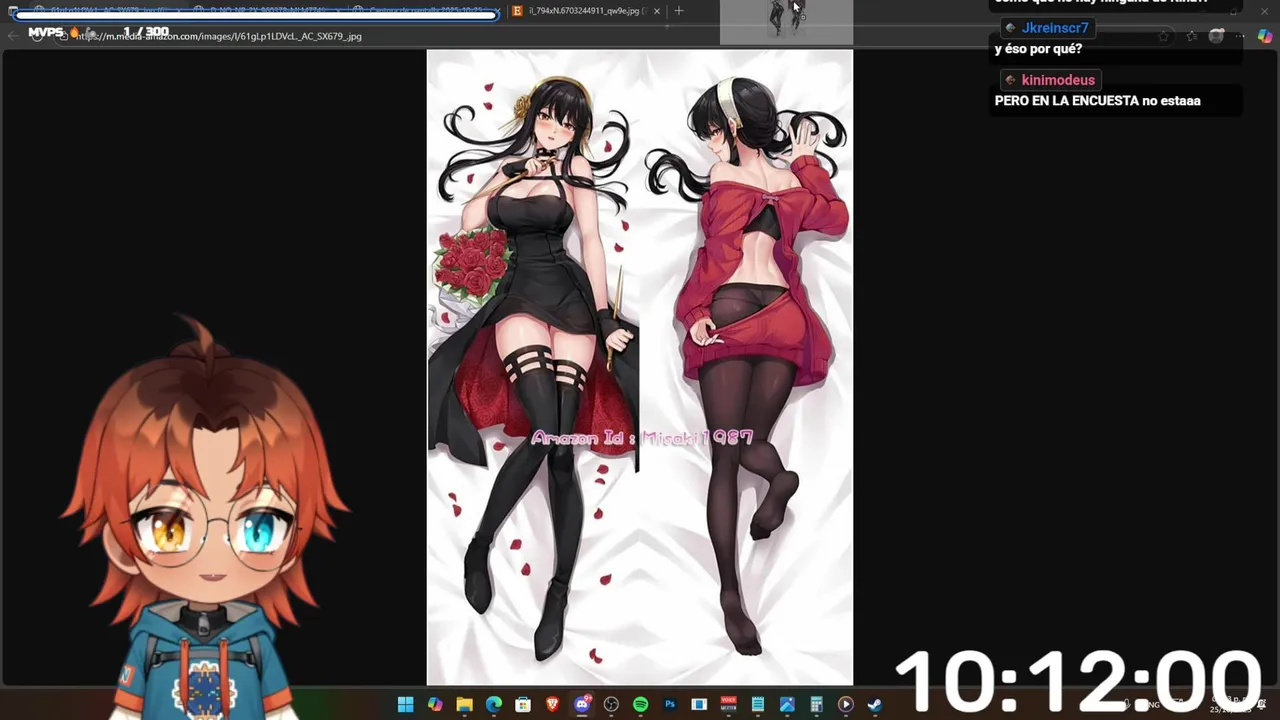Click username kinimodeus in chat overlay
Image resolution: width=1280 pixels, height=720 pixels.
tap(1058, 80)
